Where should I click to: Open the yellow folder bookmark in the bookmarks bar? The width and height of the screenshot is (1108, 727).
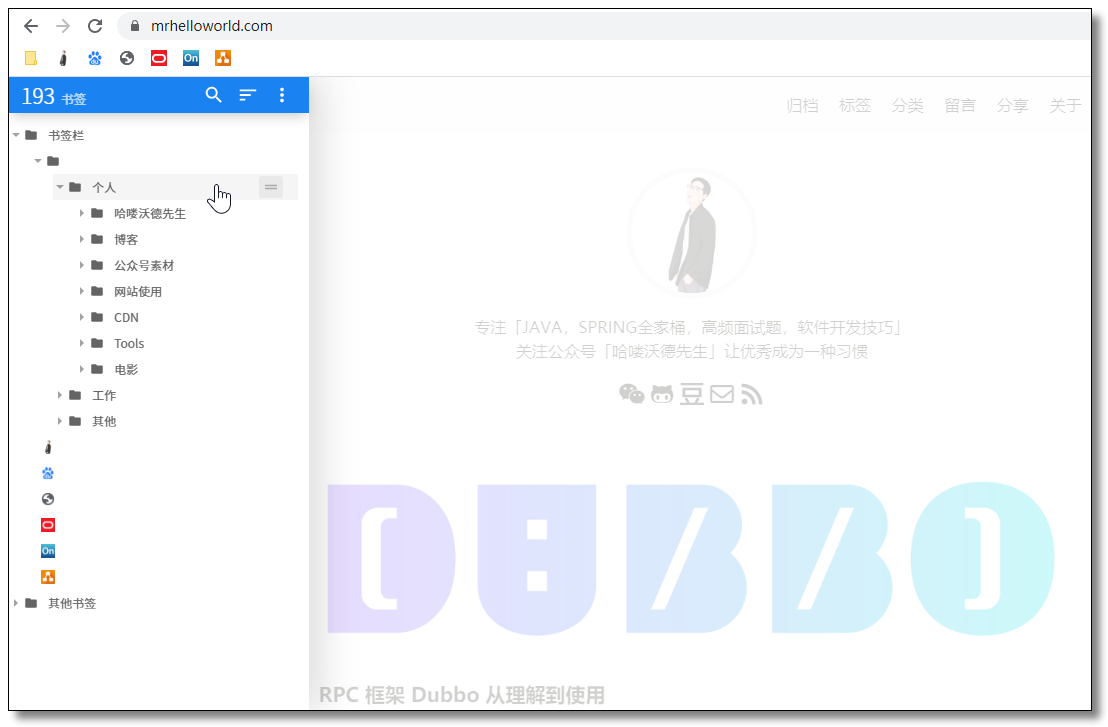pos(31,58)
